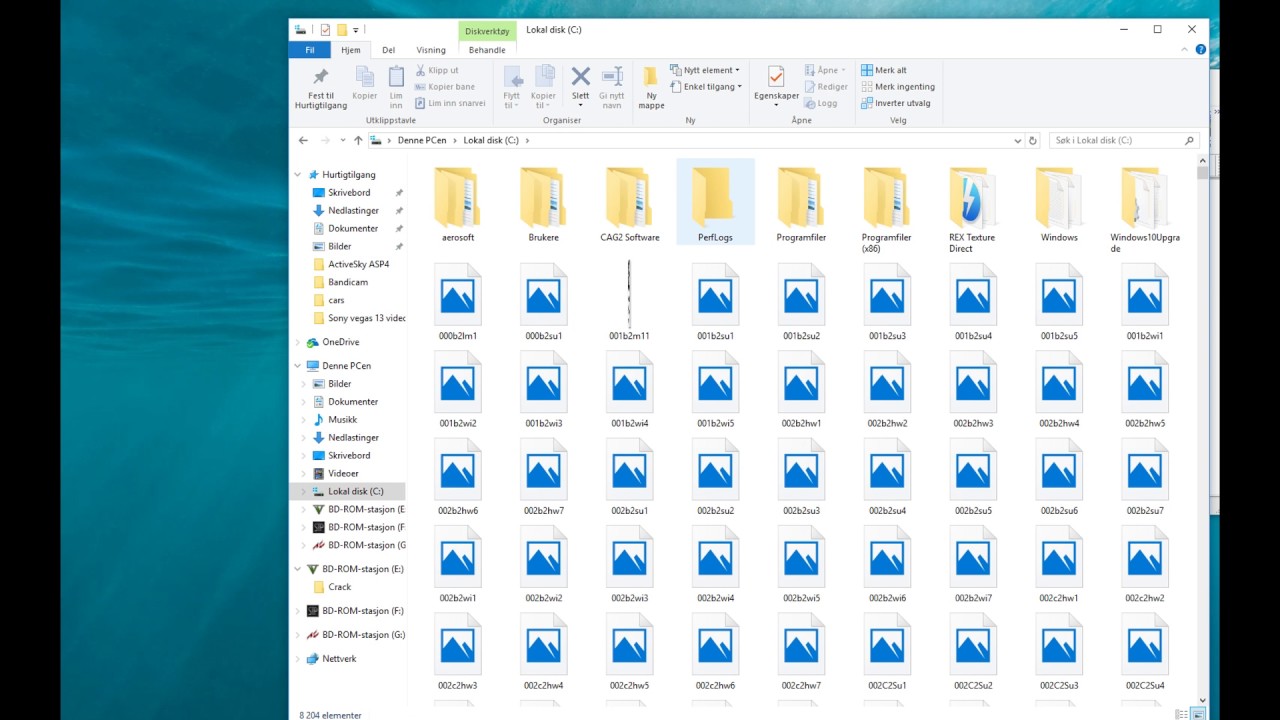Click the Gi nytt navn icon
This screenshot has width=1280, height=720.
[611, 77]
